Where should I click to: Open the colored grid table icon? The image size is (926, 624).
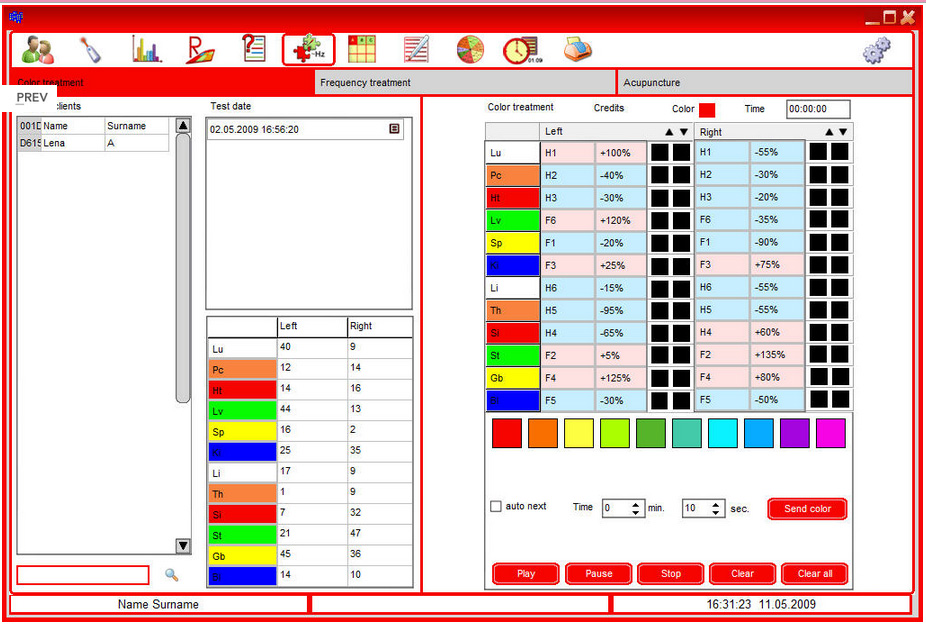point(362,49)
